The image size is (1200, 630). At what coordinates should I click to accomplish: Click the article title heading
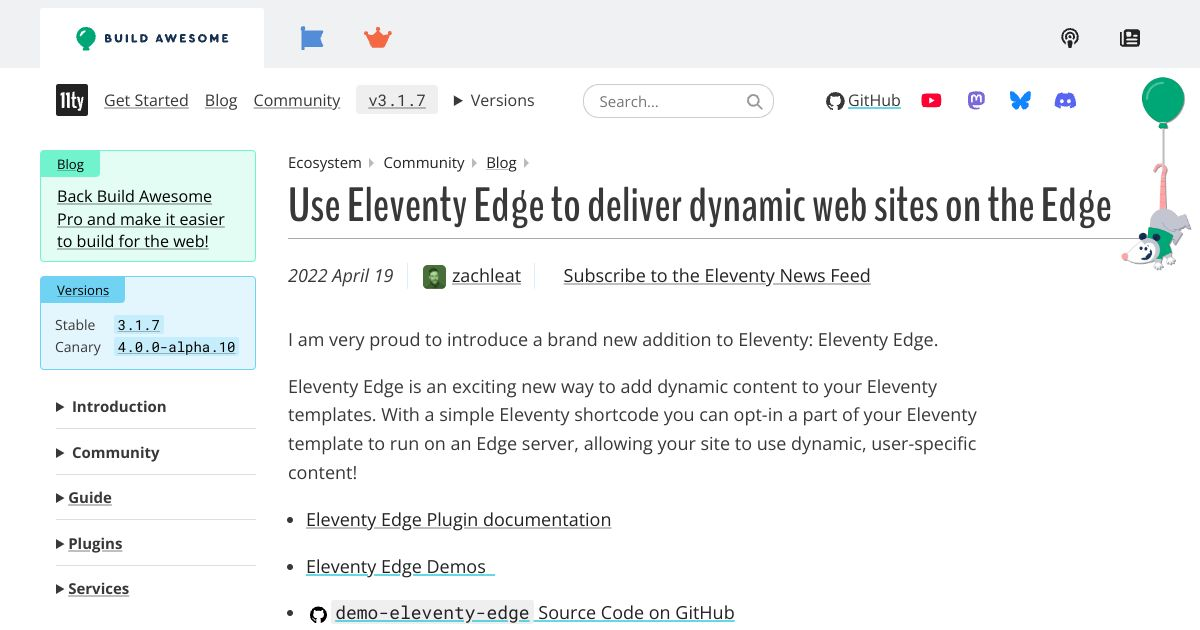point(700,207)
